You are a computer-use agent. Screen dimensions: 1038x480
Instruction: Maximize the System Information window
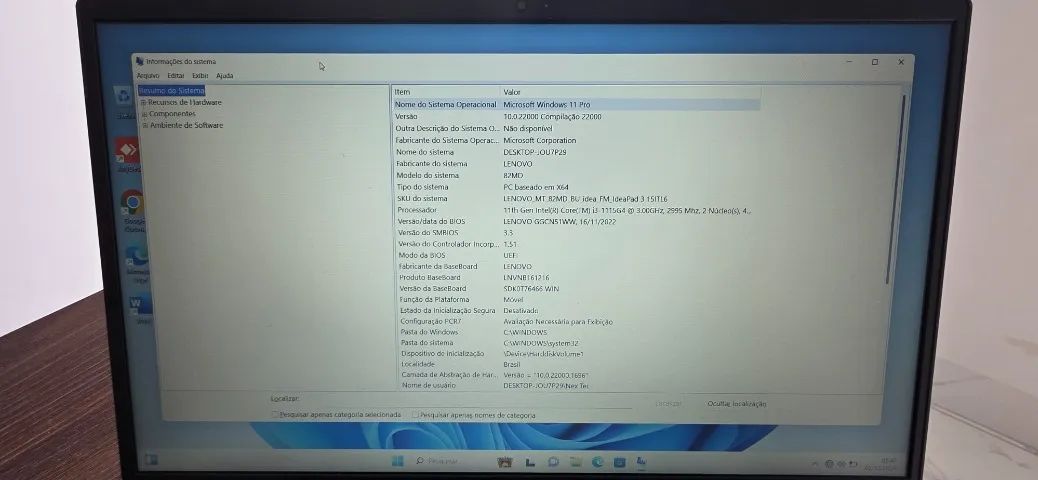coord(875,62)
